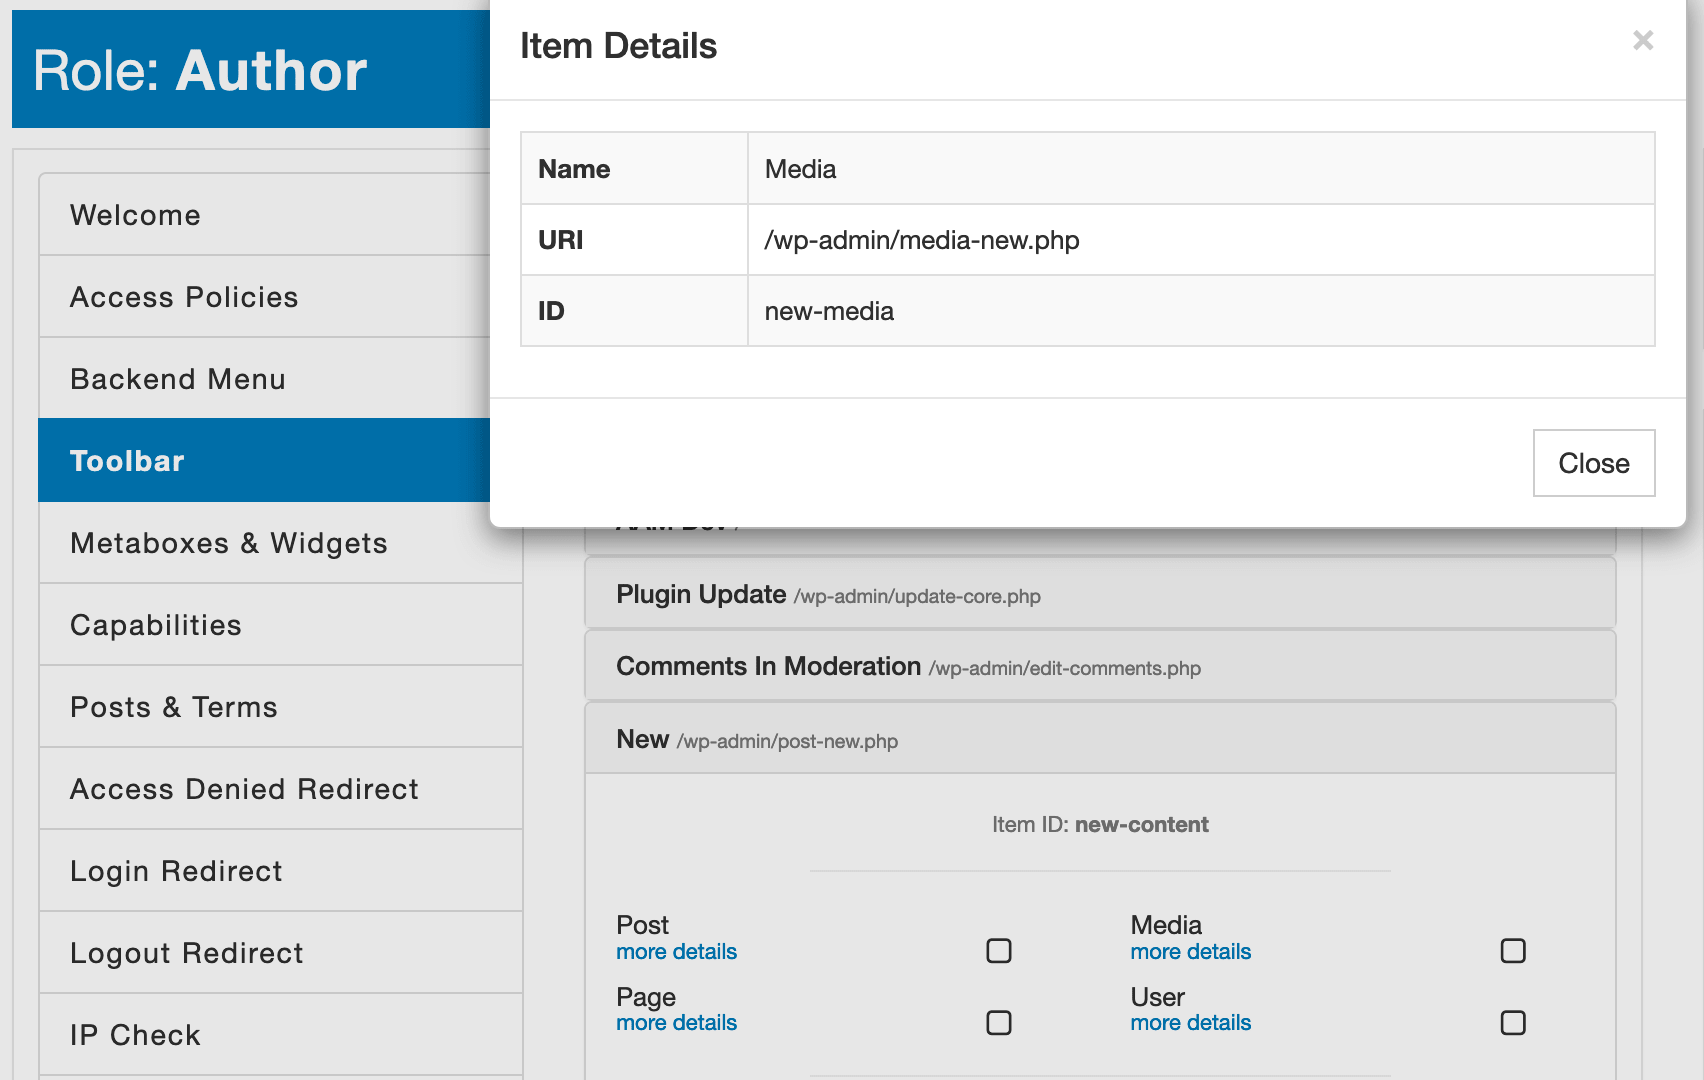Tick the User restriction checkbox
Image resolution: width=1704 pixels, height=1080 pixels.
click(1513, 1022)
